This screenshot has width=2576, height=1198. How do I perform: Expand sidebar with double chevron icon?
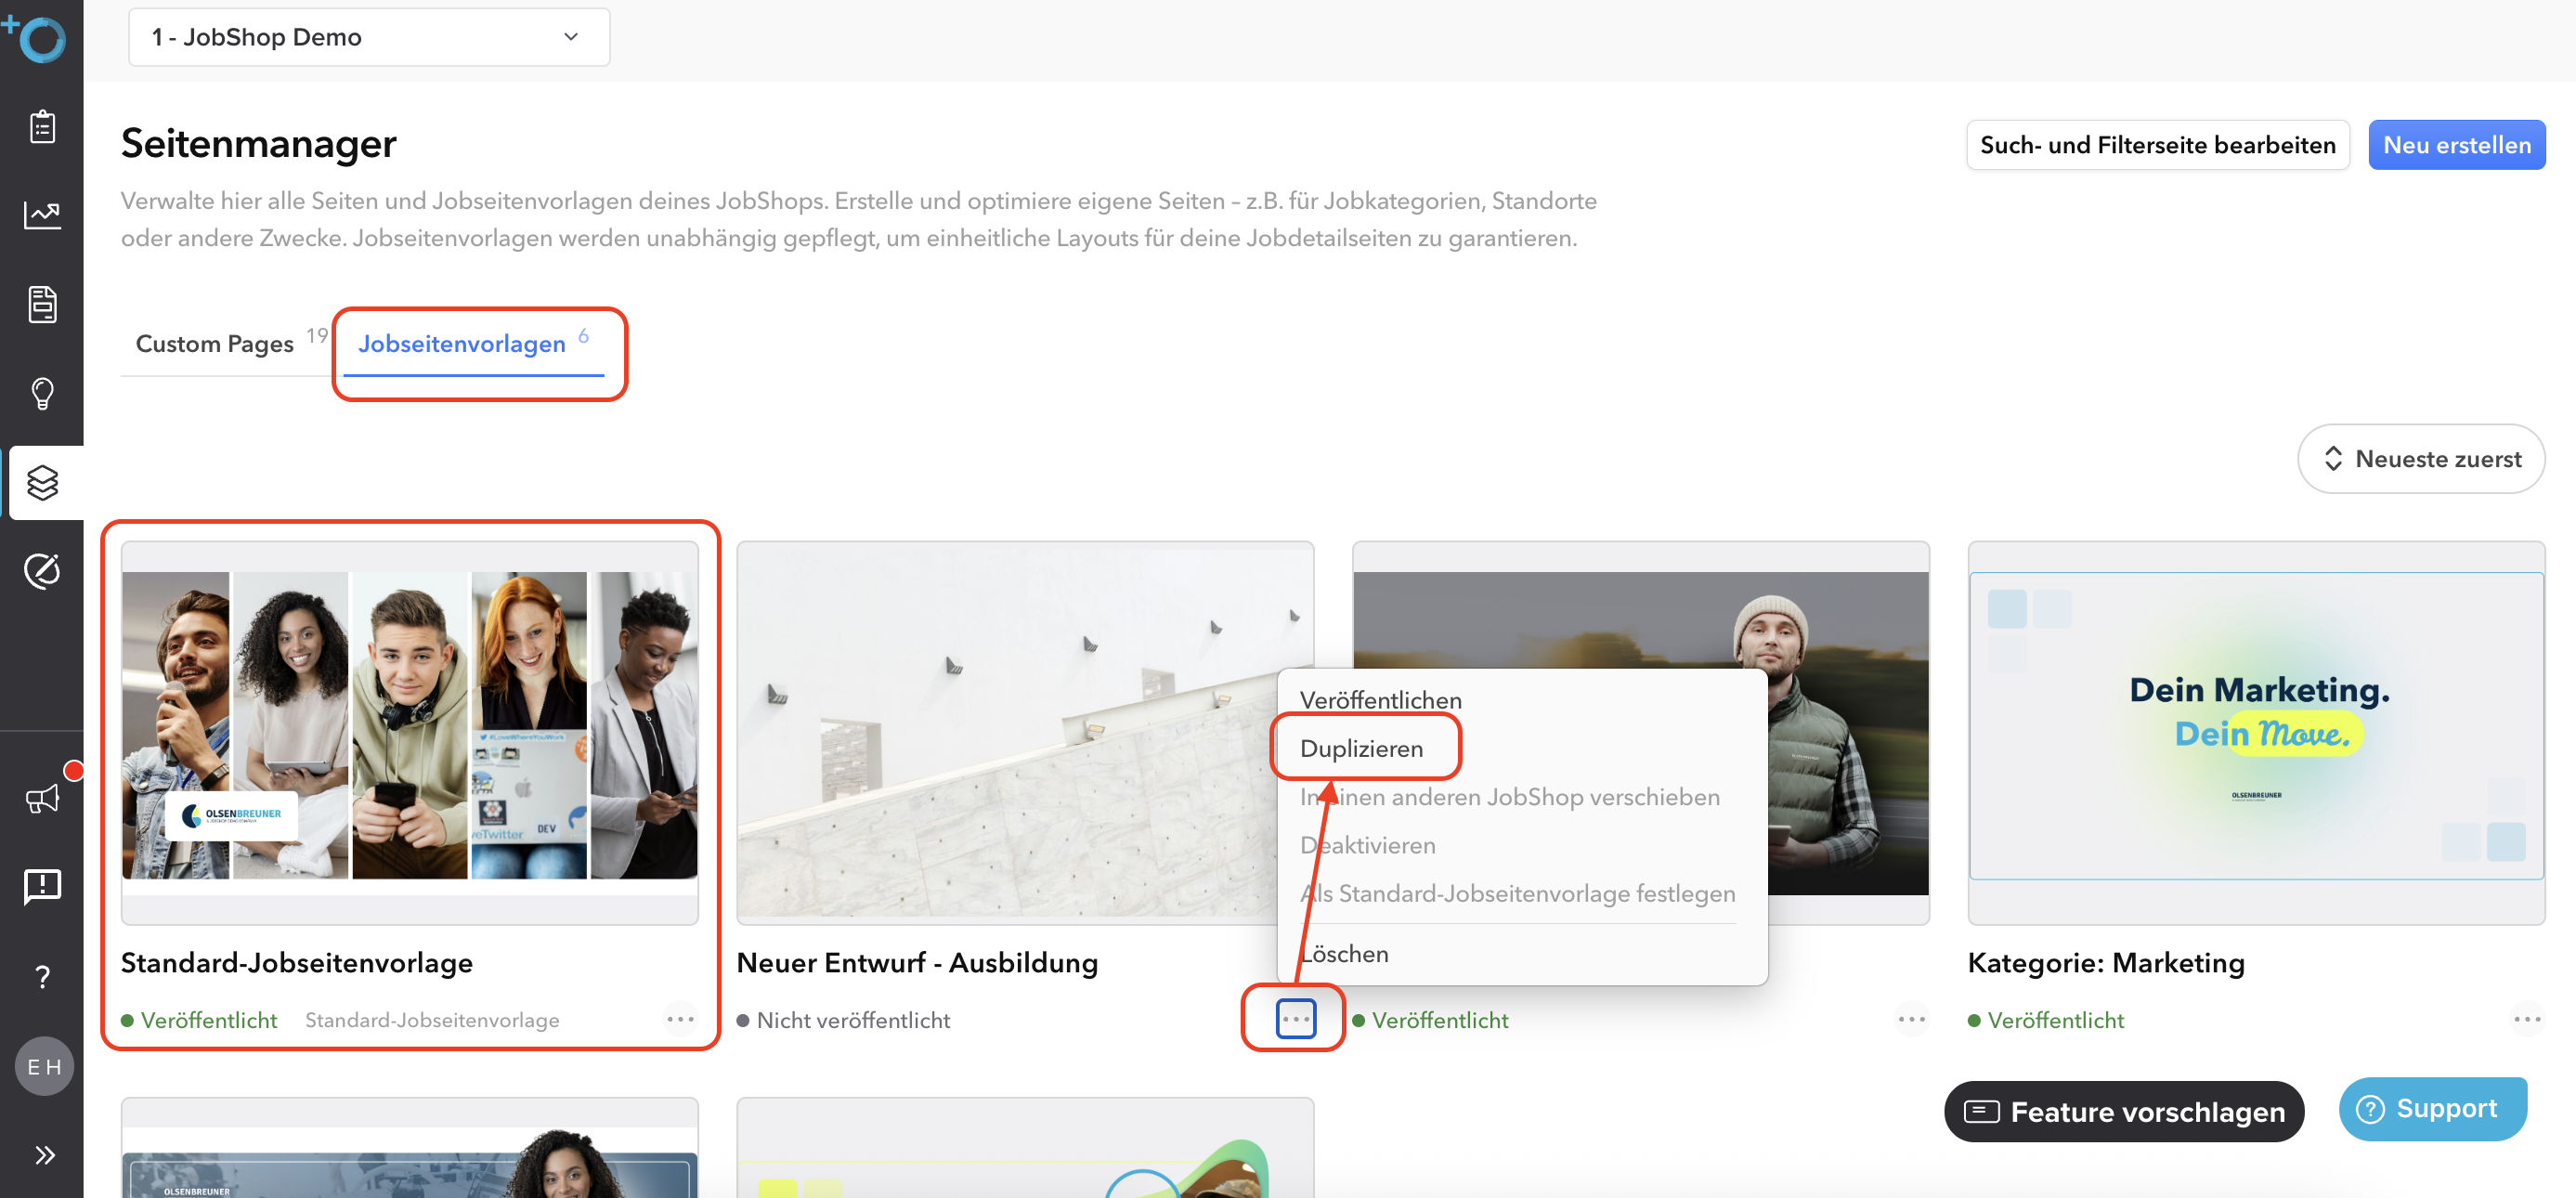(x=44, y=1155)
